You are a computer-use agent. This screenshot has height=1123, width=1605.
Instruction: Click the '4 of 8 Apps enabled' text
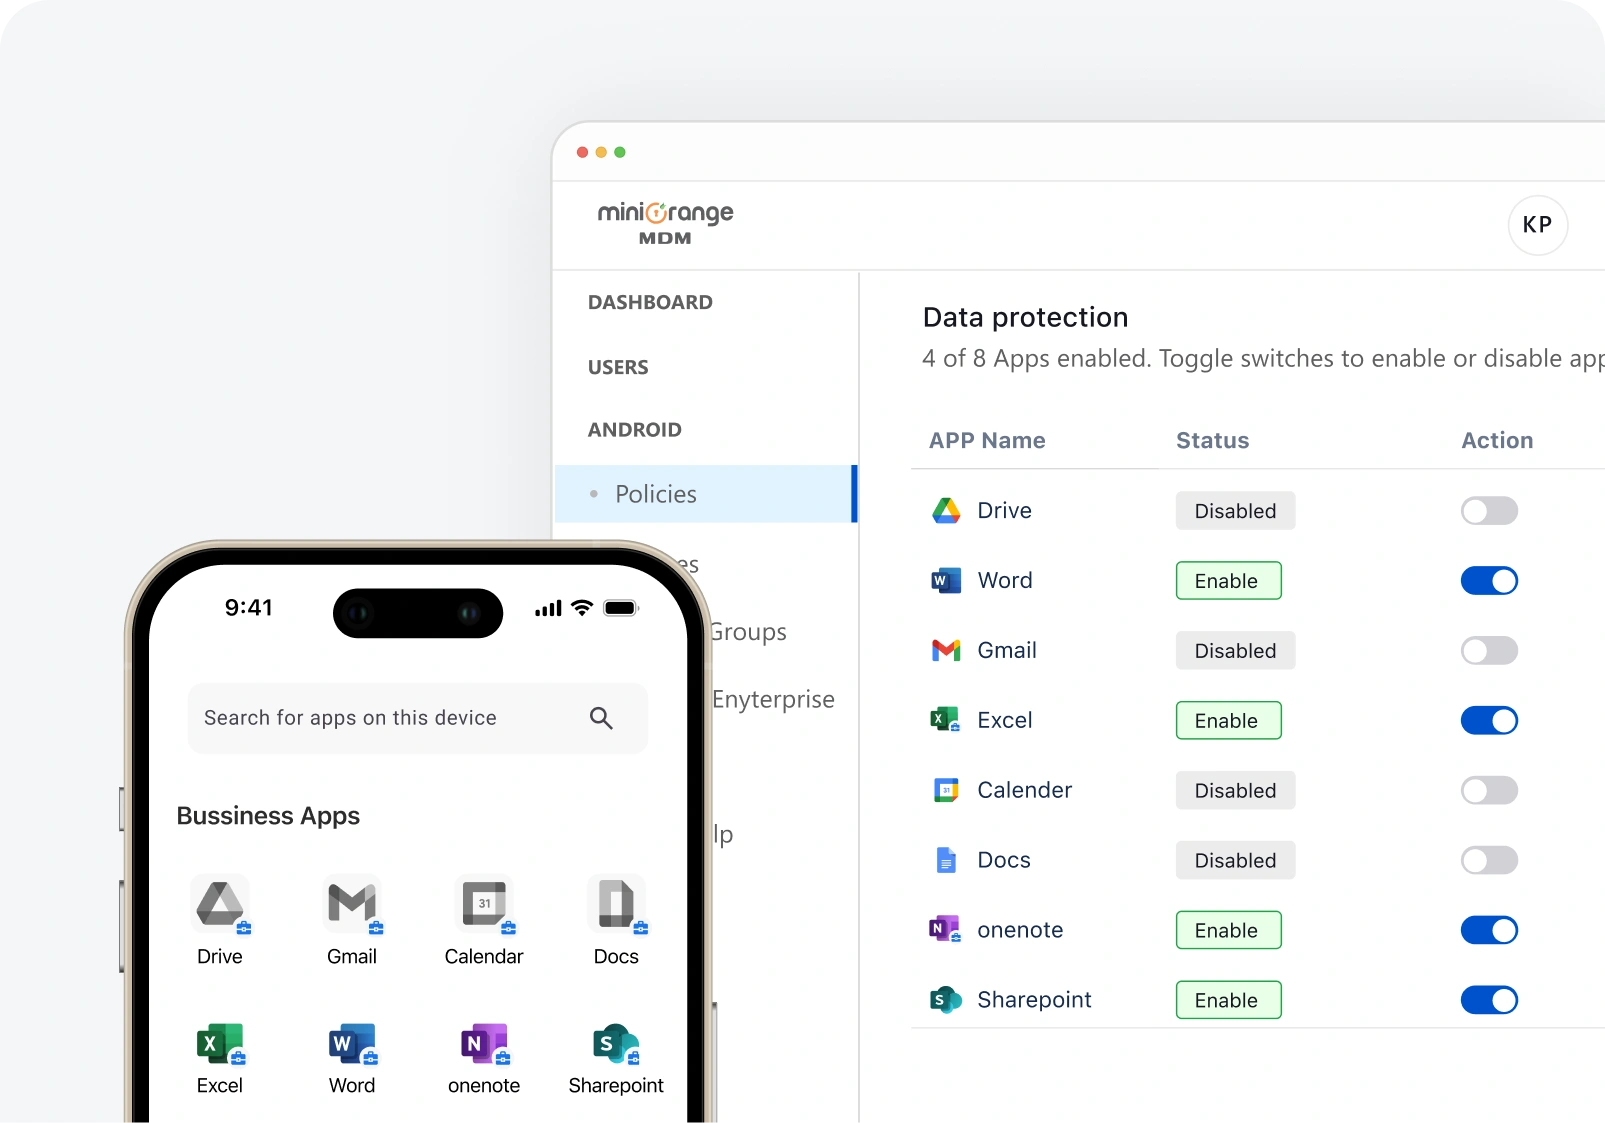click(1036, 358)
